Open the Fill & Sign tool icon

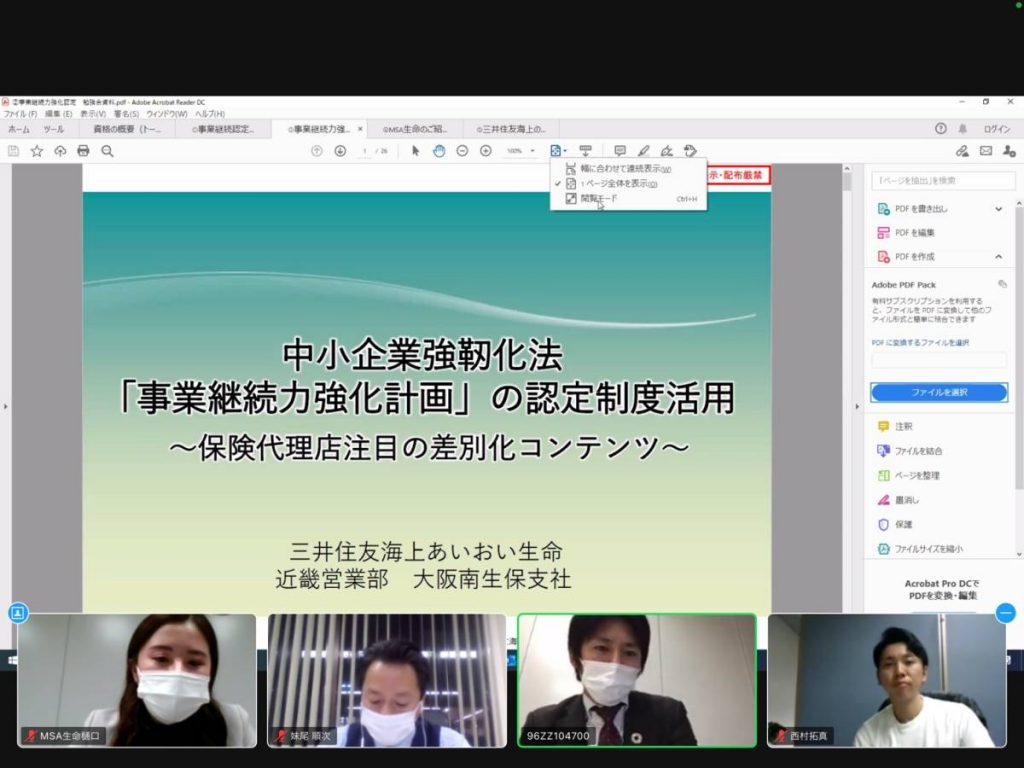coord(667,151)
